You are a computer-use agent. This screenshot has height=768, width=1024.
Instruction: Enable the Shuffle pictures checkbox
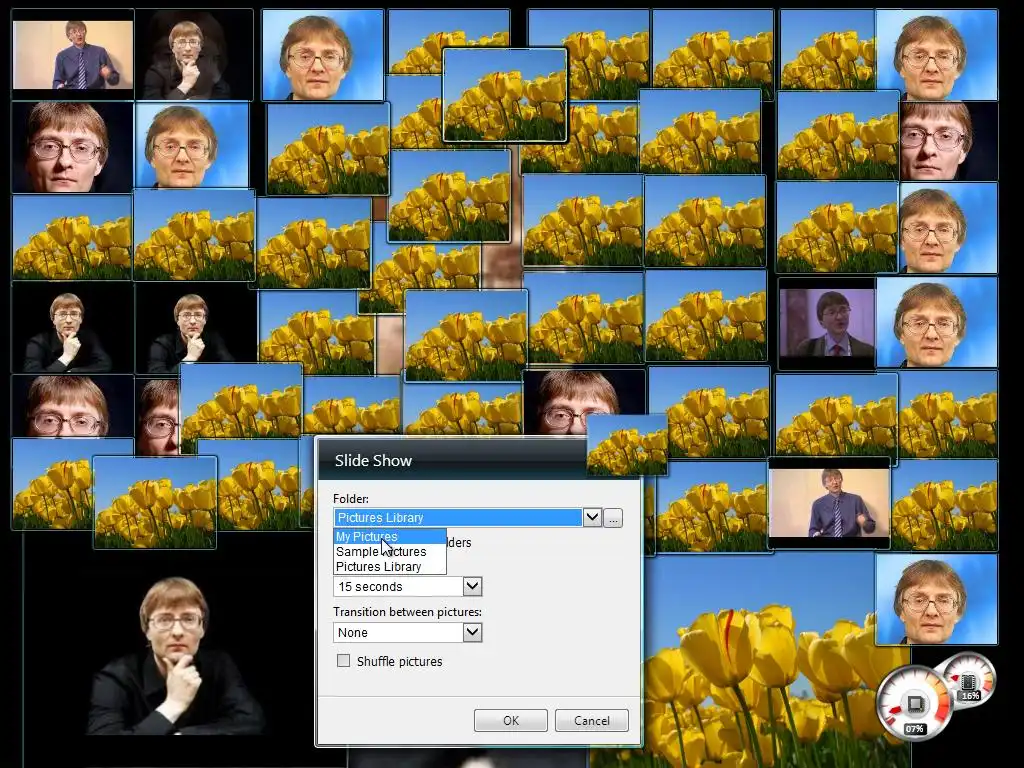(x=344, y=661)
